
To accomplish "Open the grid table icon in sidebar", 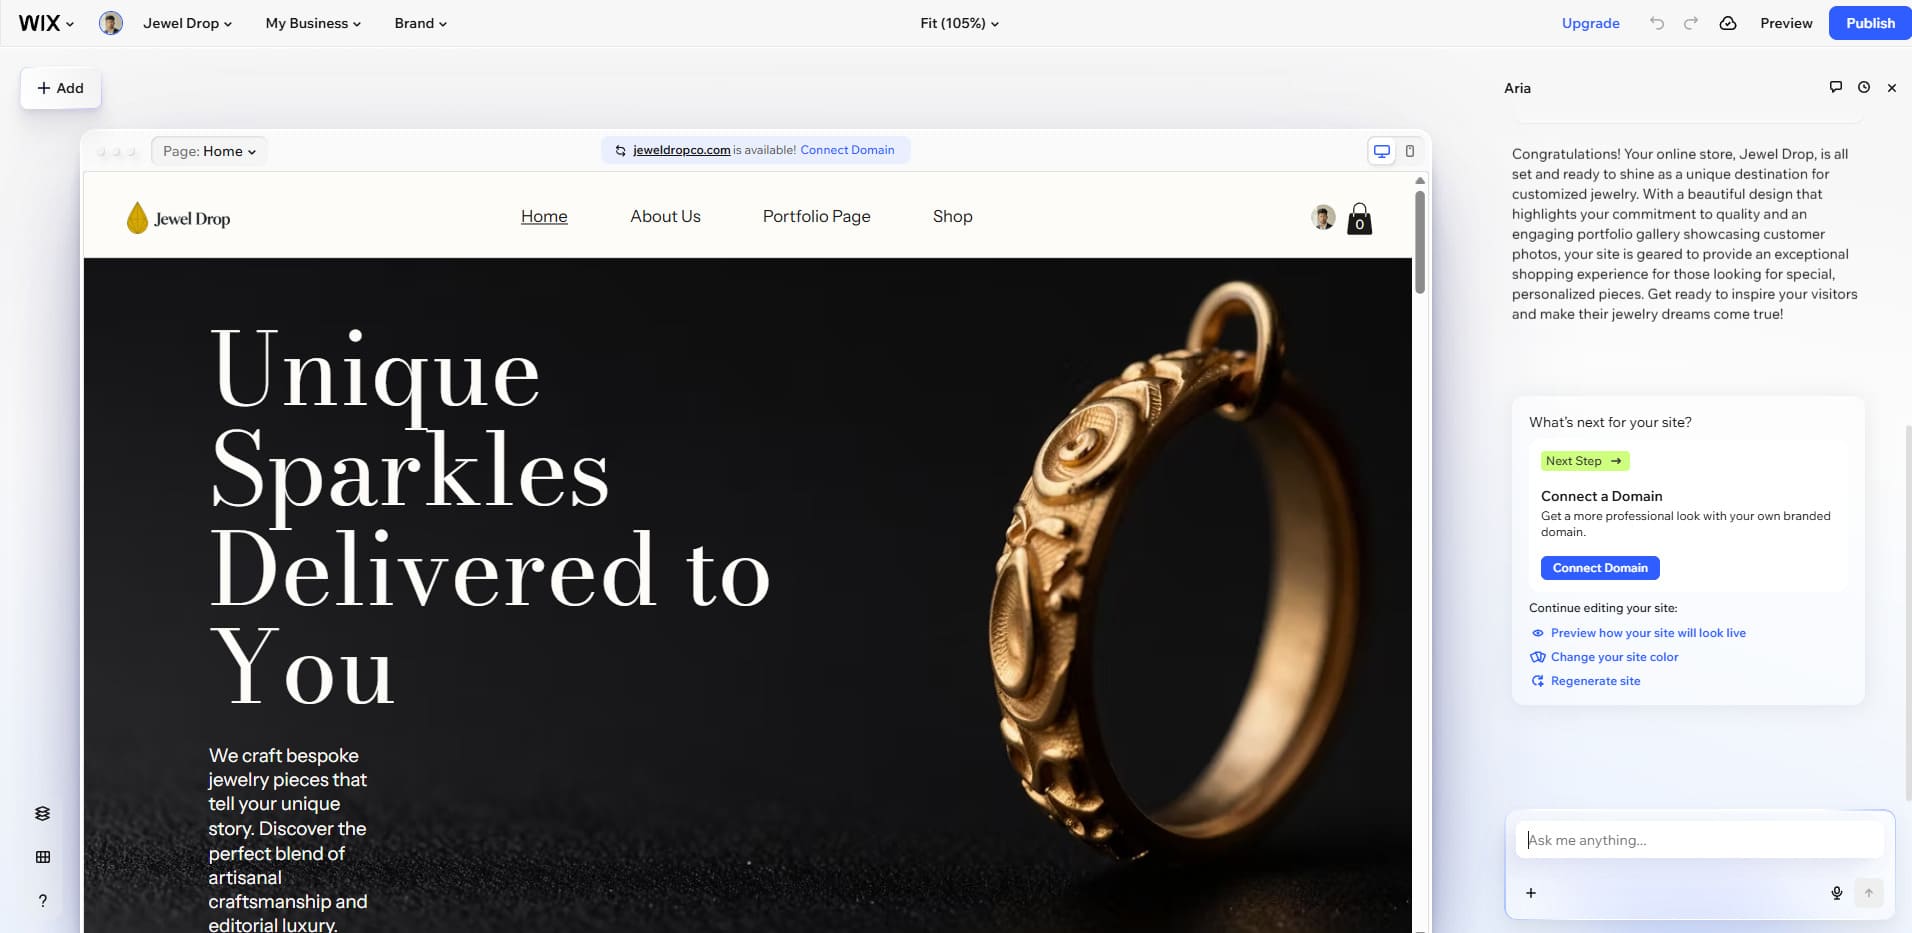I will 42,857.
